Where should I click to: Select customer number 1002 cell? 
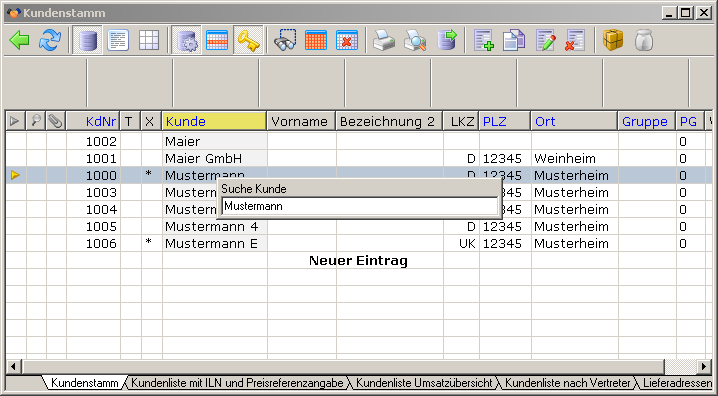click(x=93, y=141)
